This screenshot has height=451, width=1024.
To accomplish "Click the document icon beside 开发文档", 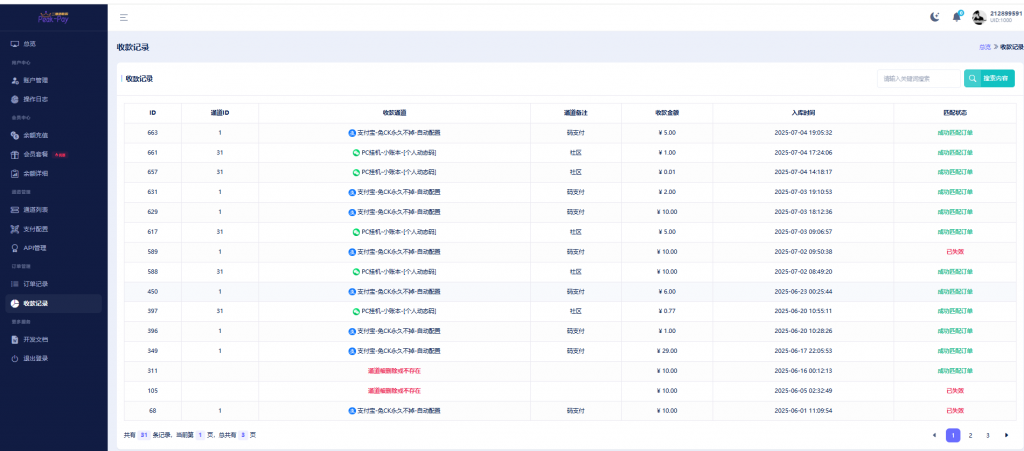I will click(15, 339).
